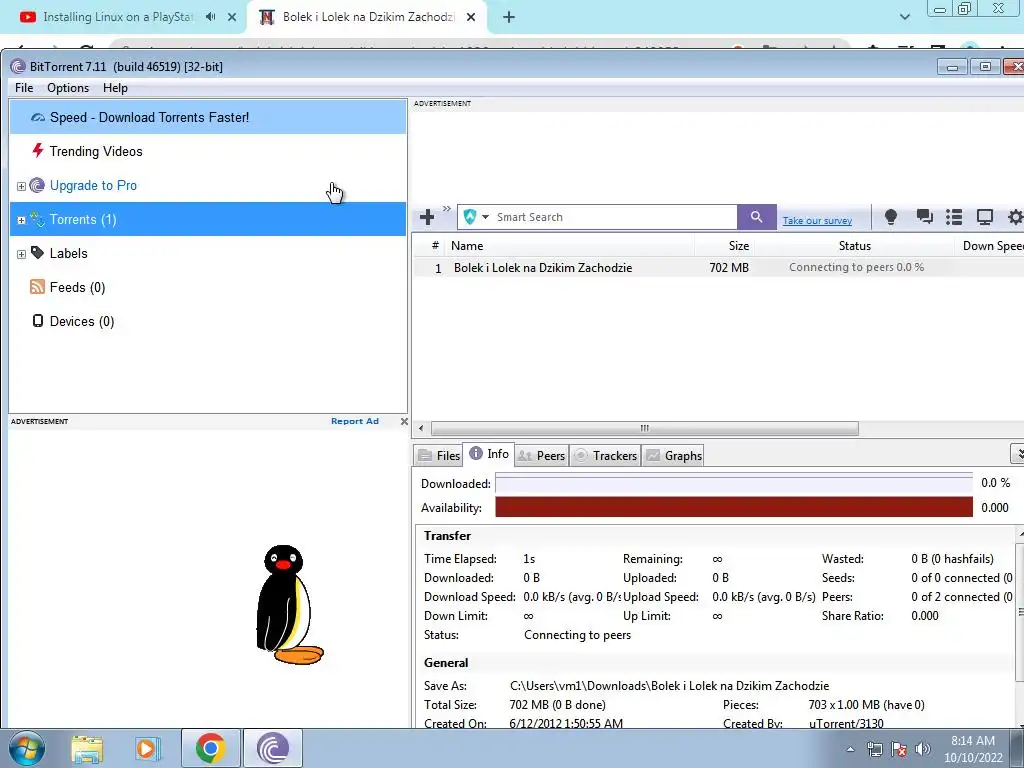The image size is (1024, 768).
Task: Select Torrents (1) in the sidebar
Action: [208, 219]
